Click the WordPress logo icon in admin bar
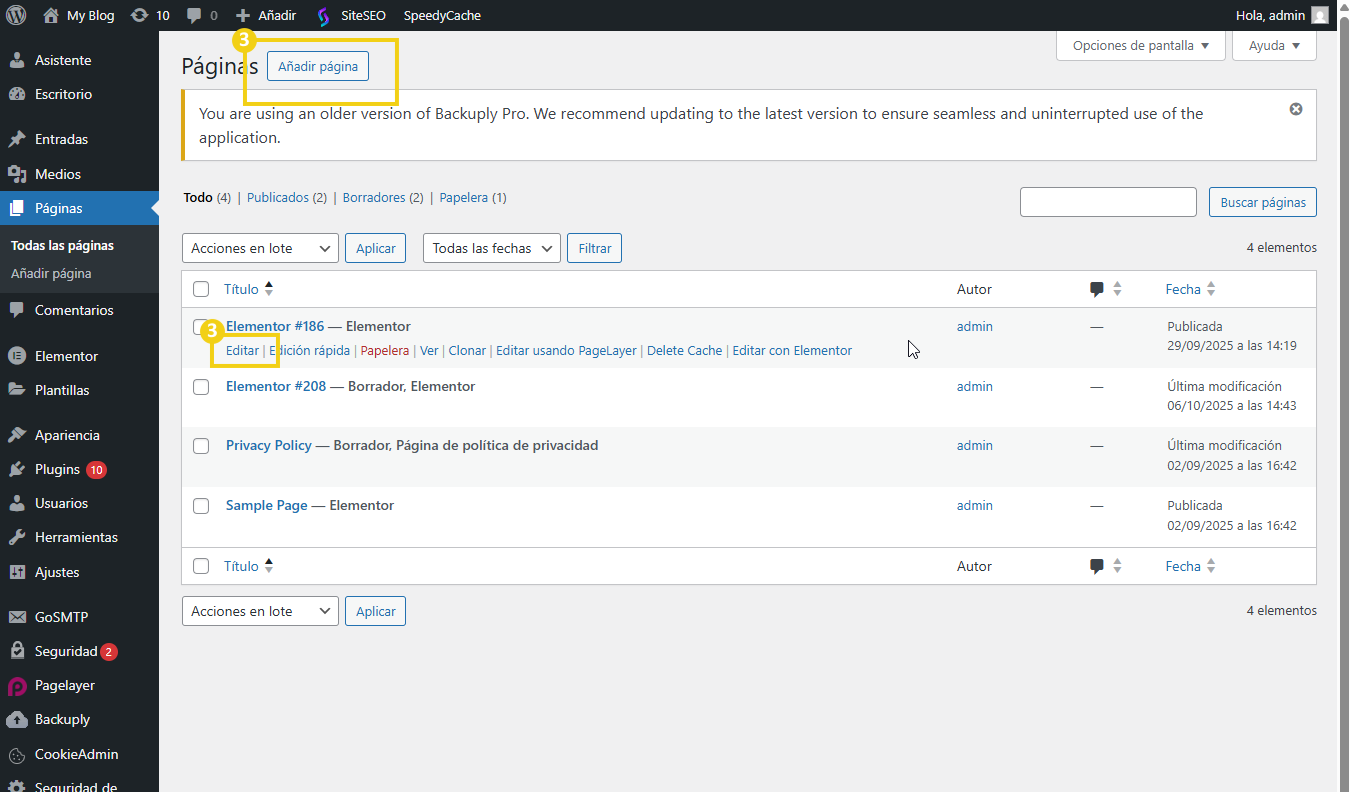 pos(16,15)
